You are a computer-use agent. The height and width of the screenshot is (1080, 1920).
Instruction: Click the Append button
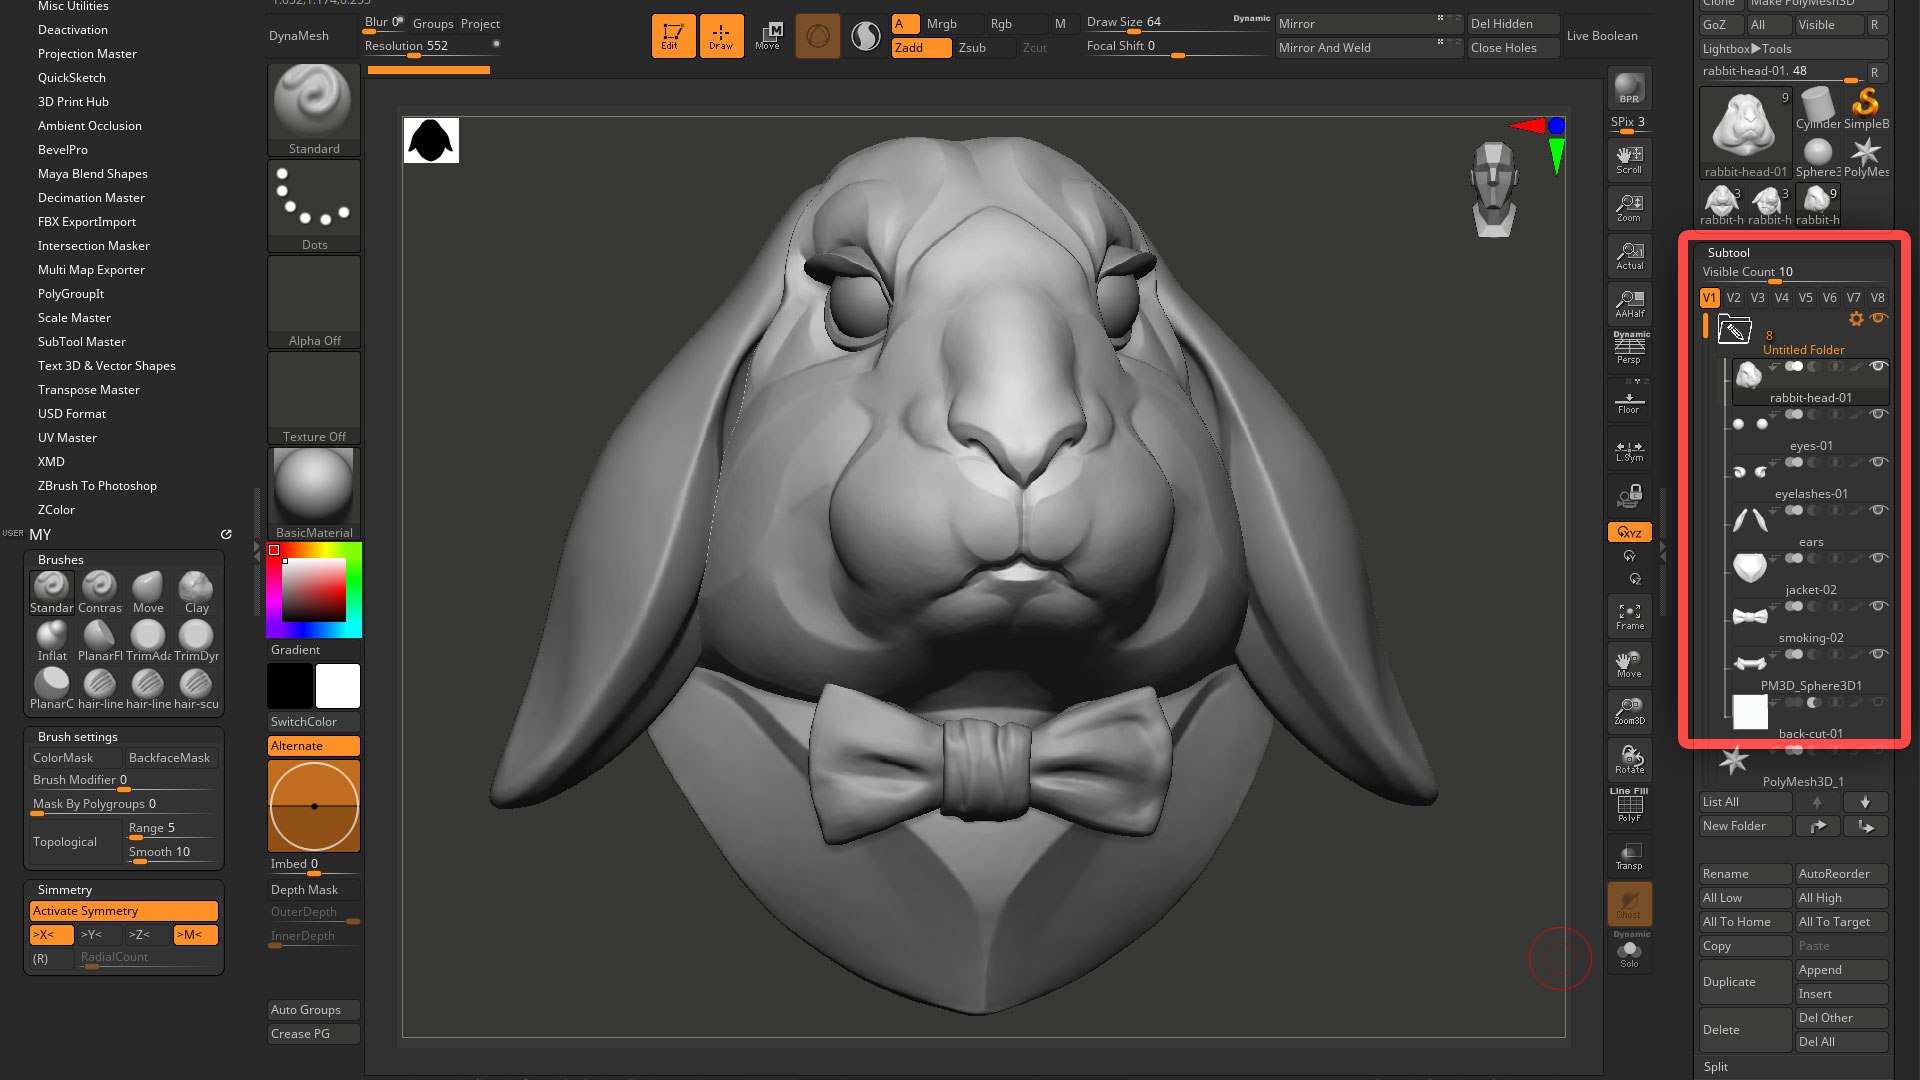coord(1841,970)
